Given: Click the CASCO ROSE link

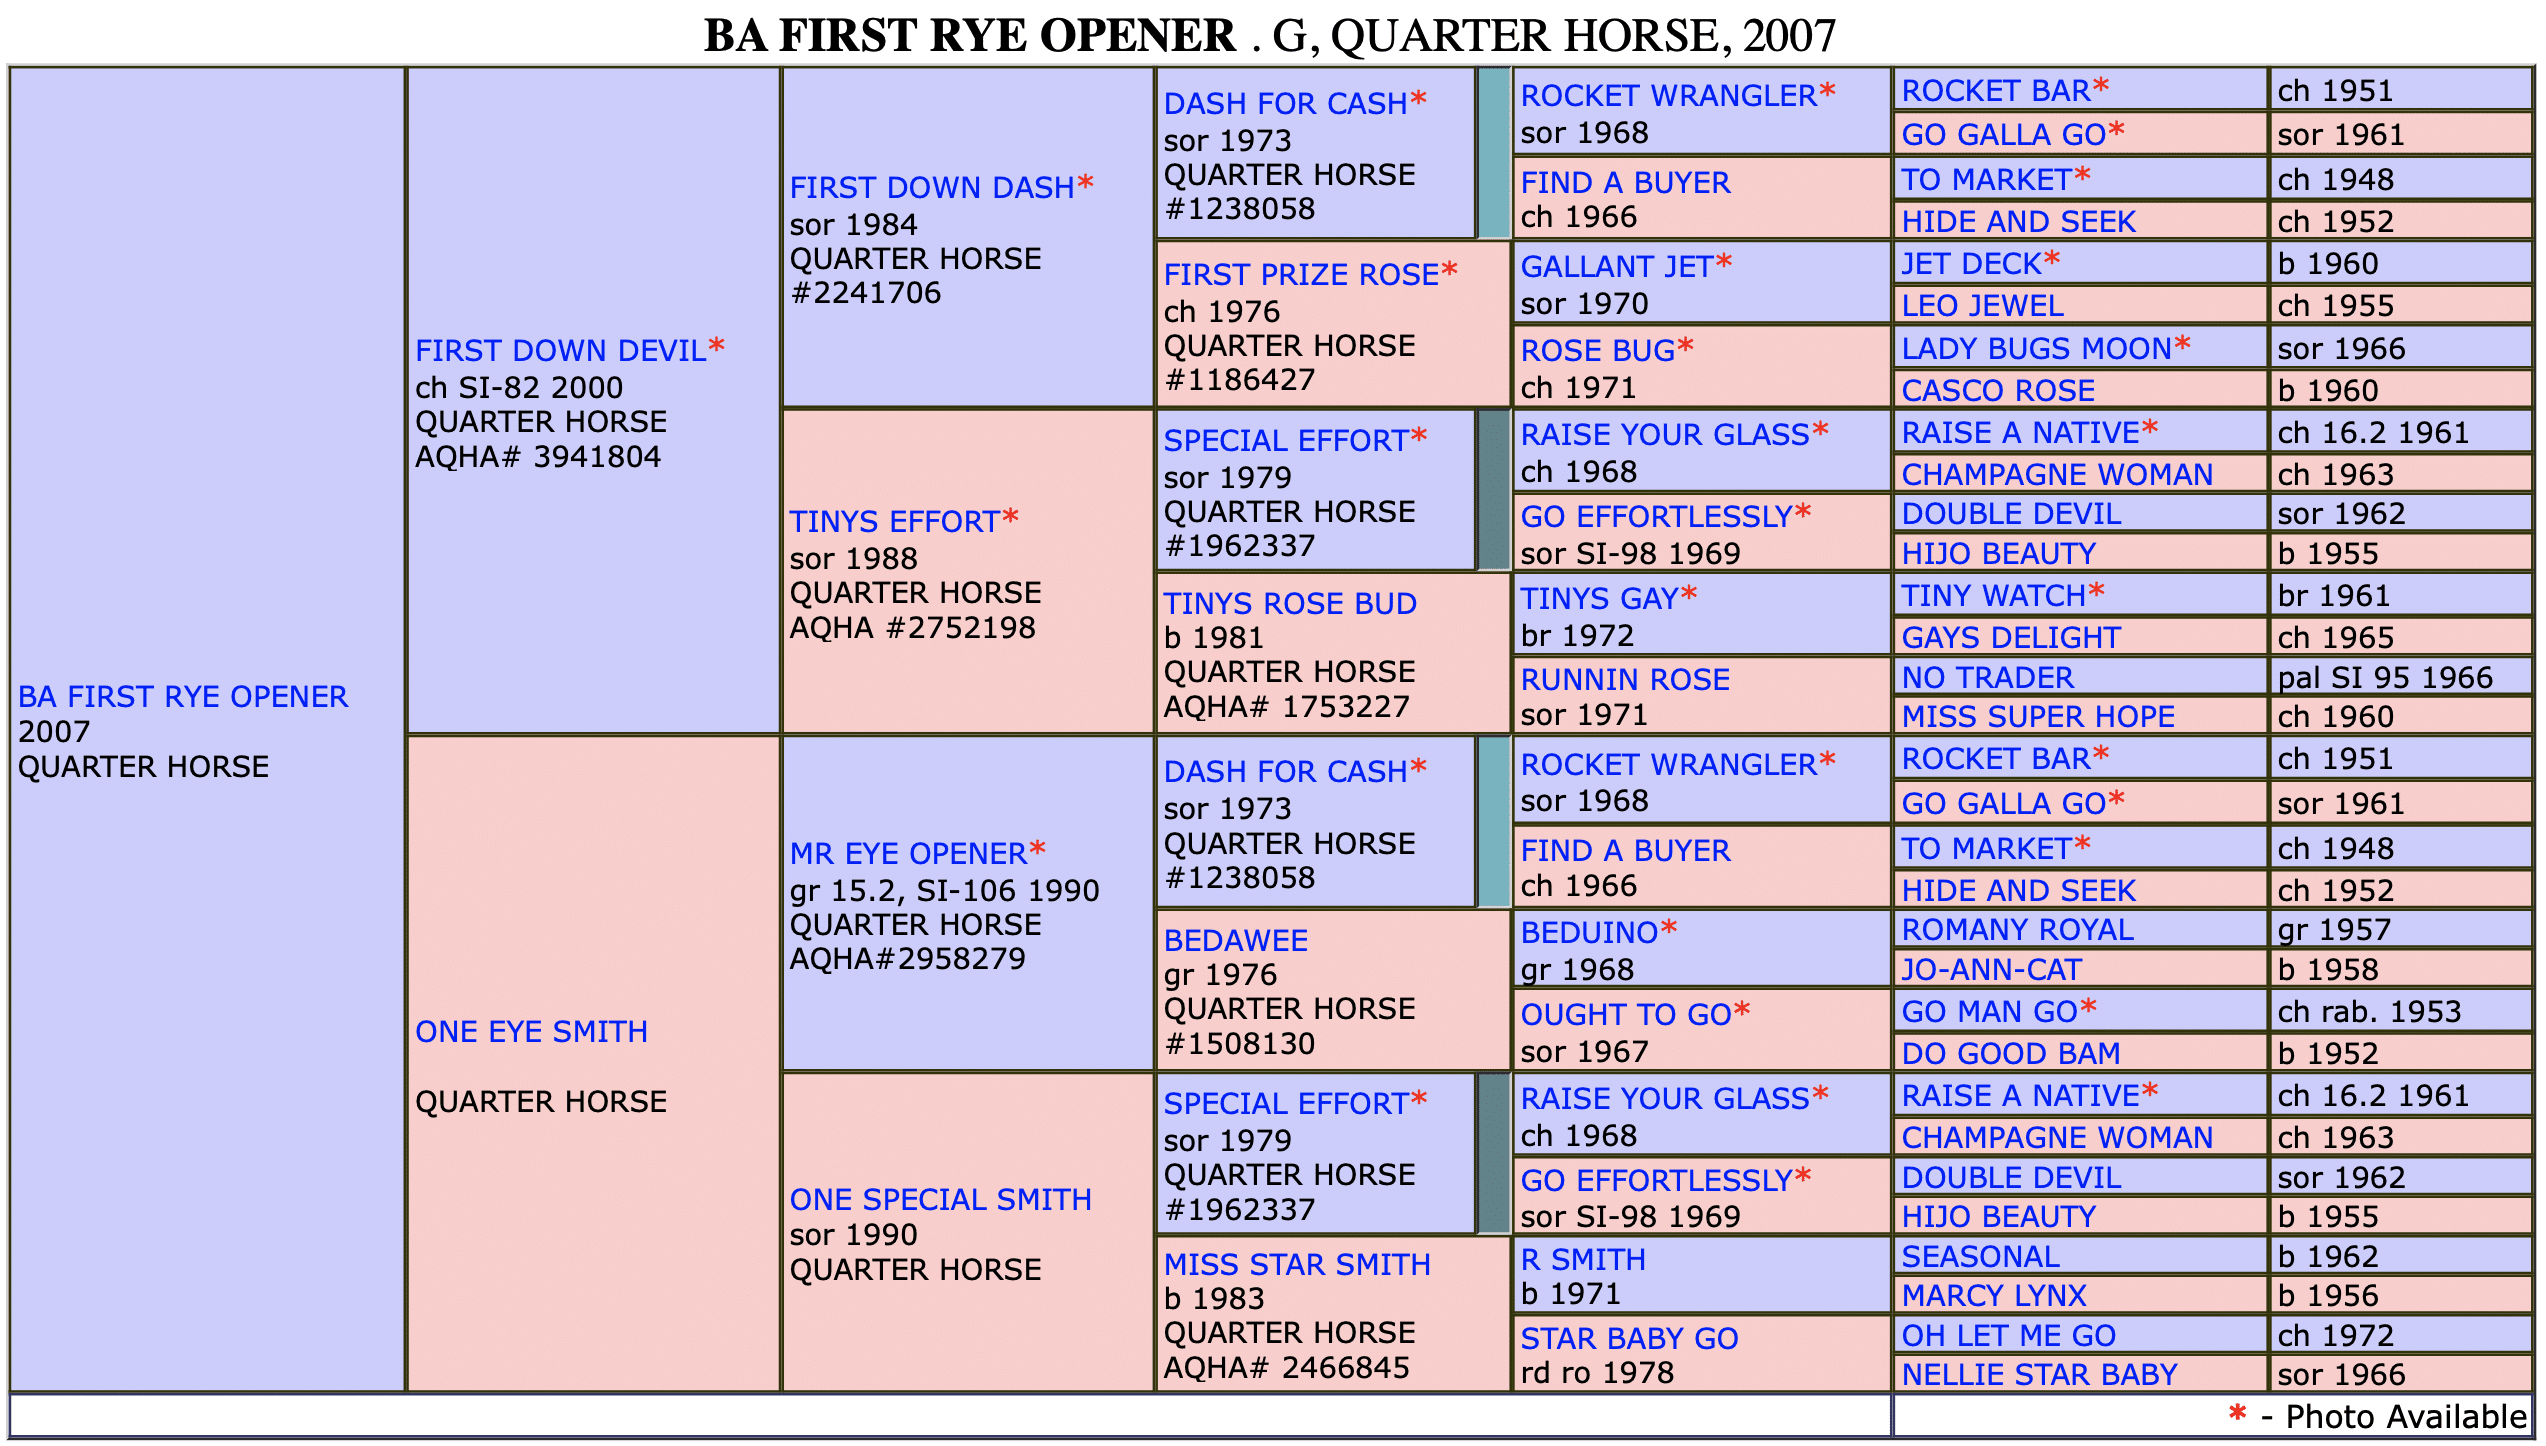Looking at the screenshot, I should click(x=1998, y=390).
